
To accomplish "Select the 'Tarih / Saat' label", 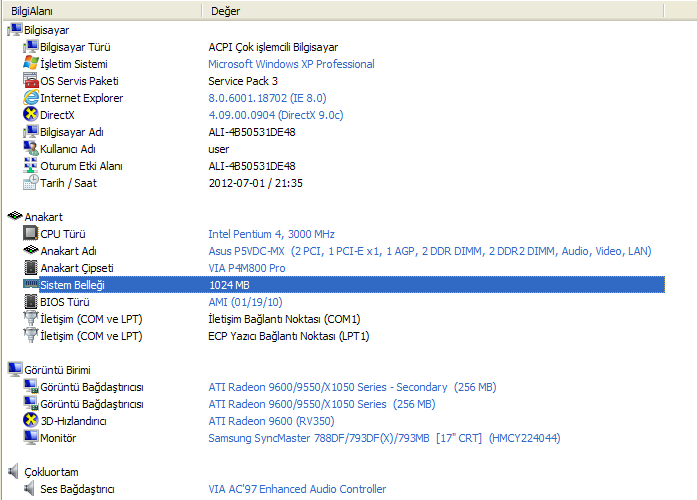I will (x=68, y=183).
